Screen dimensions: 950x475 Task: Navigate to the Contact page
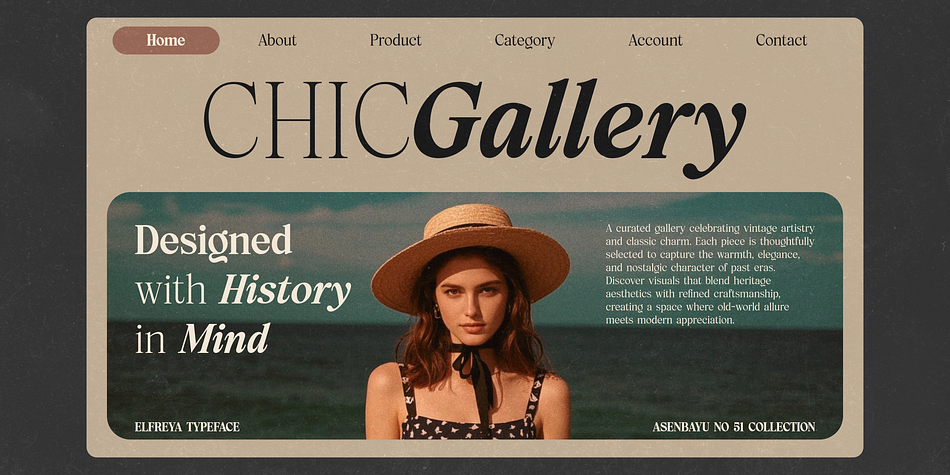coord(781,41)
